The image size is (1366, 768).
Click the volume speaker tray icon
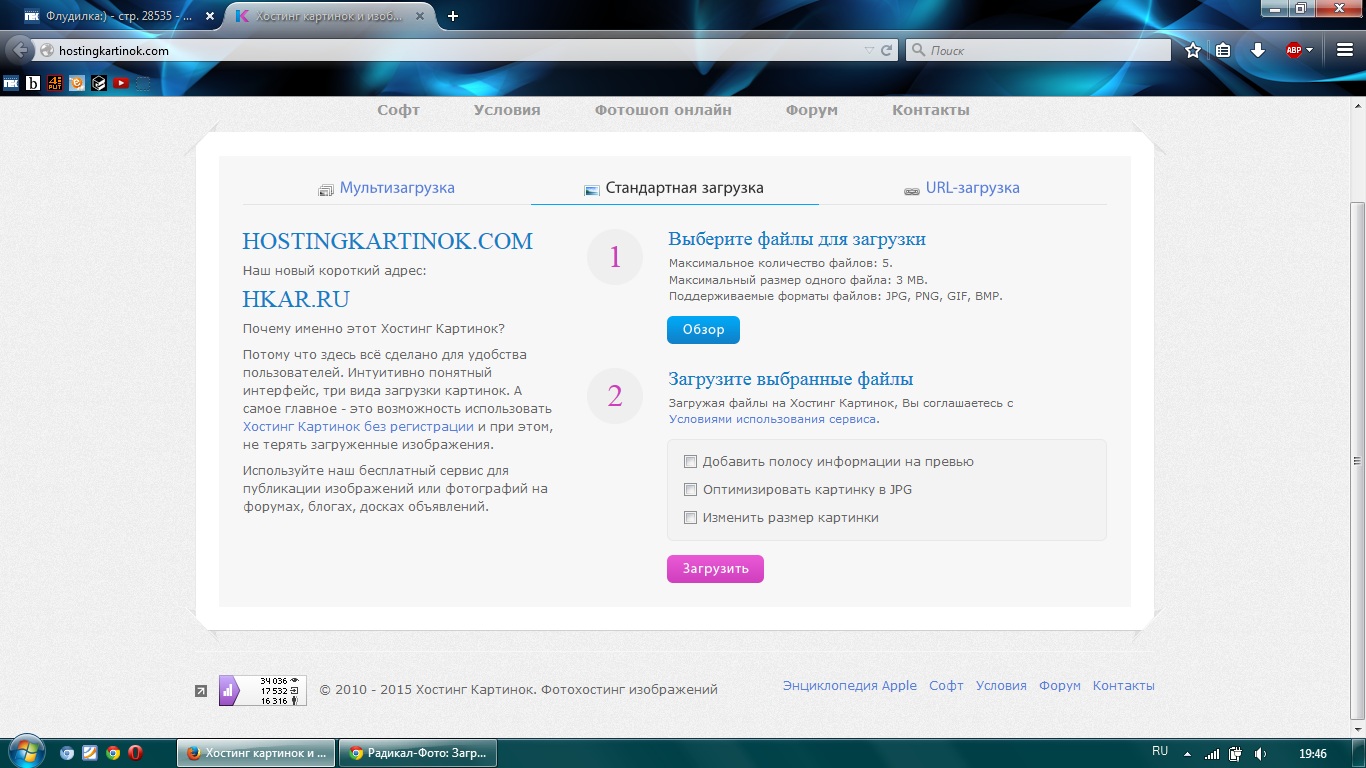[1261, 753]
